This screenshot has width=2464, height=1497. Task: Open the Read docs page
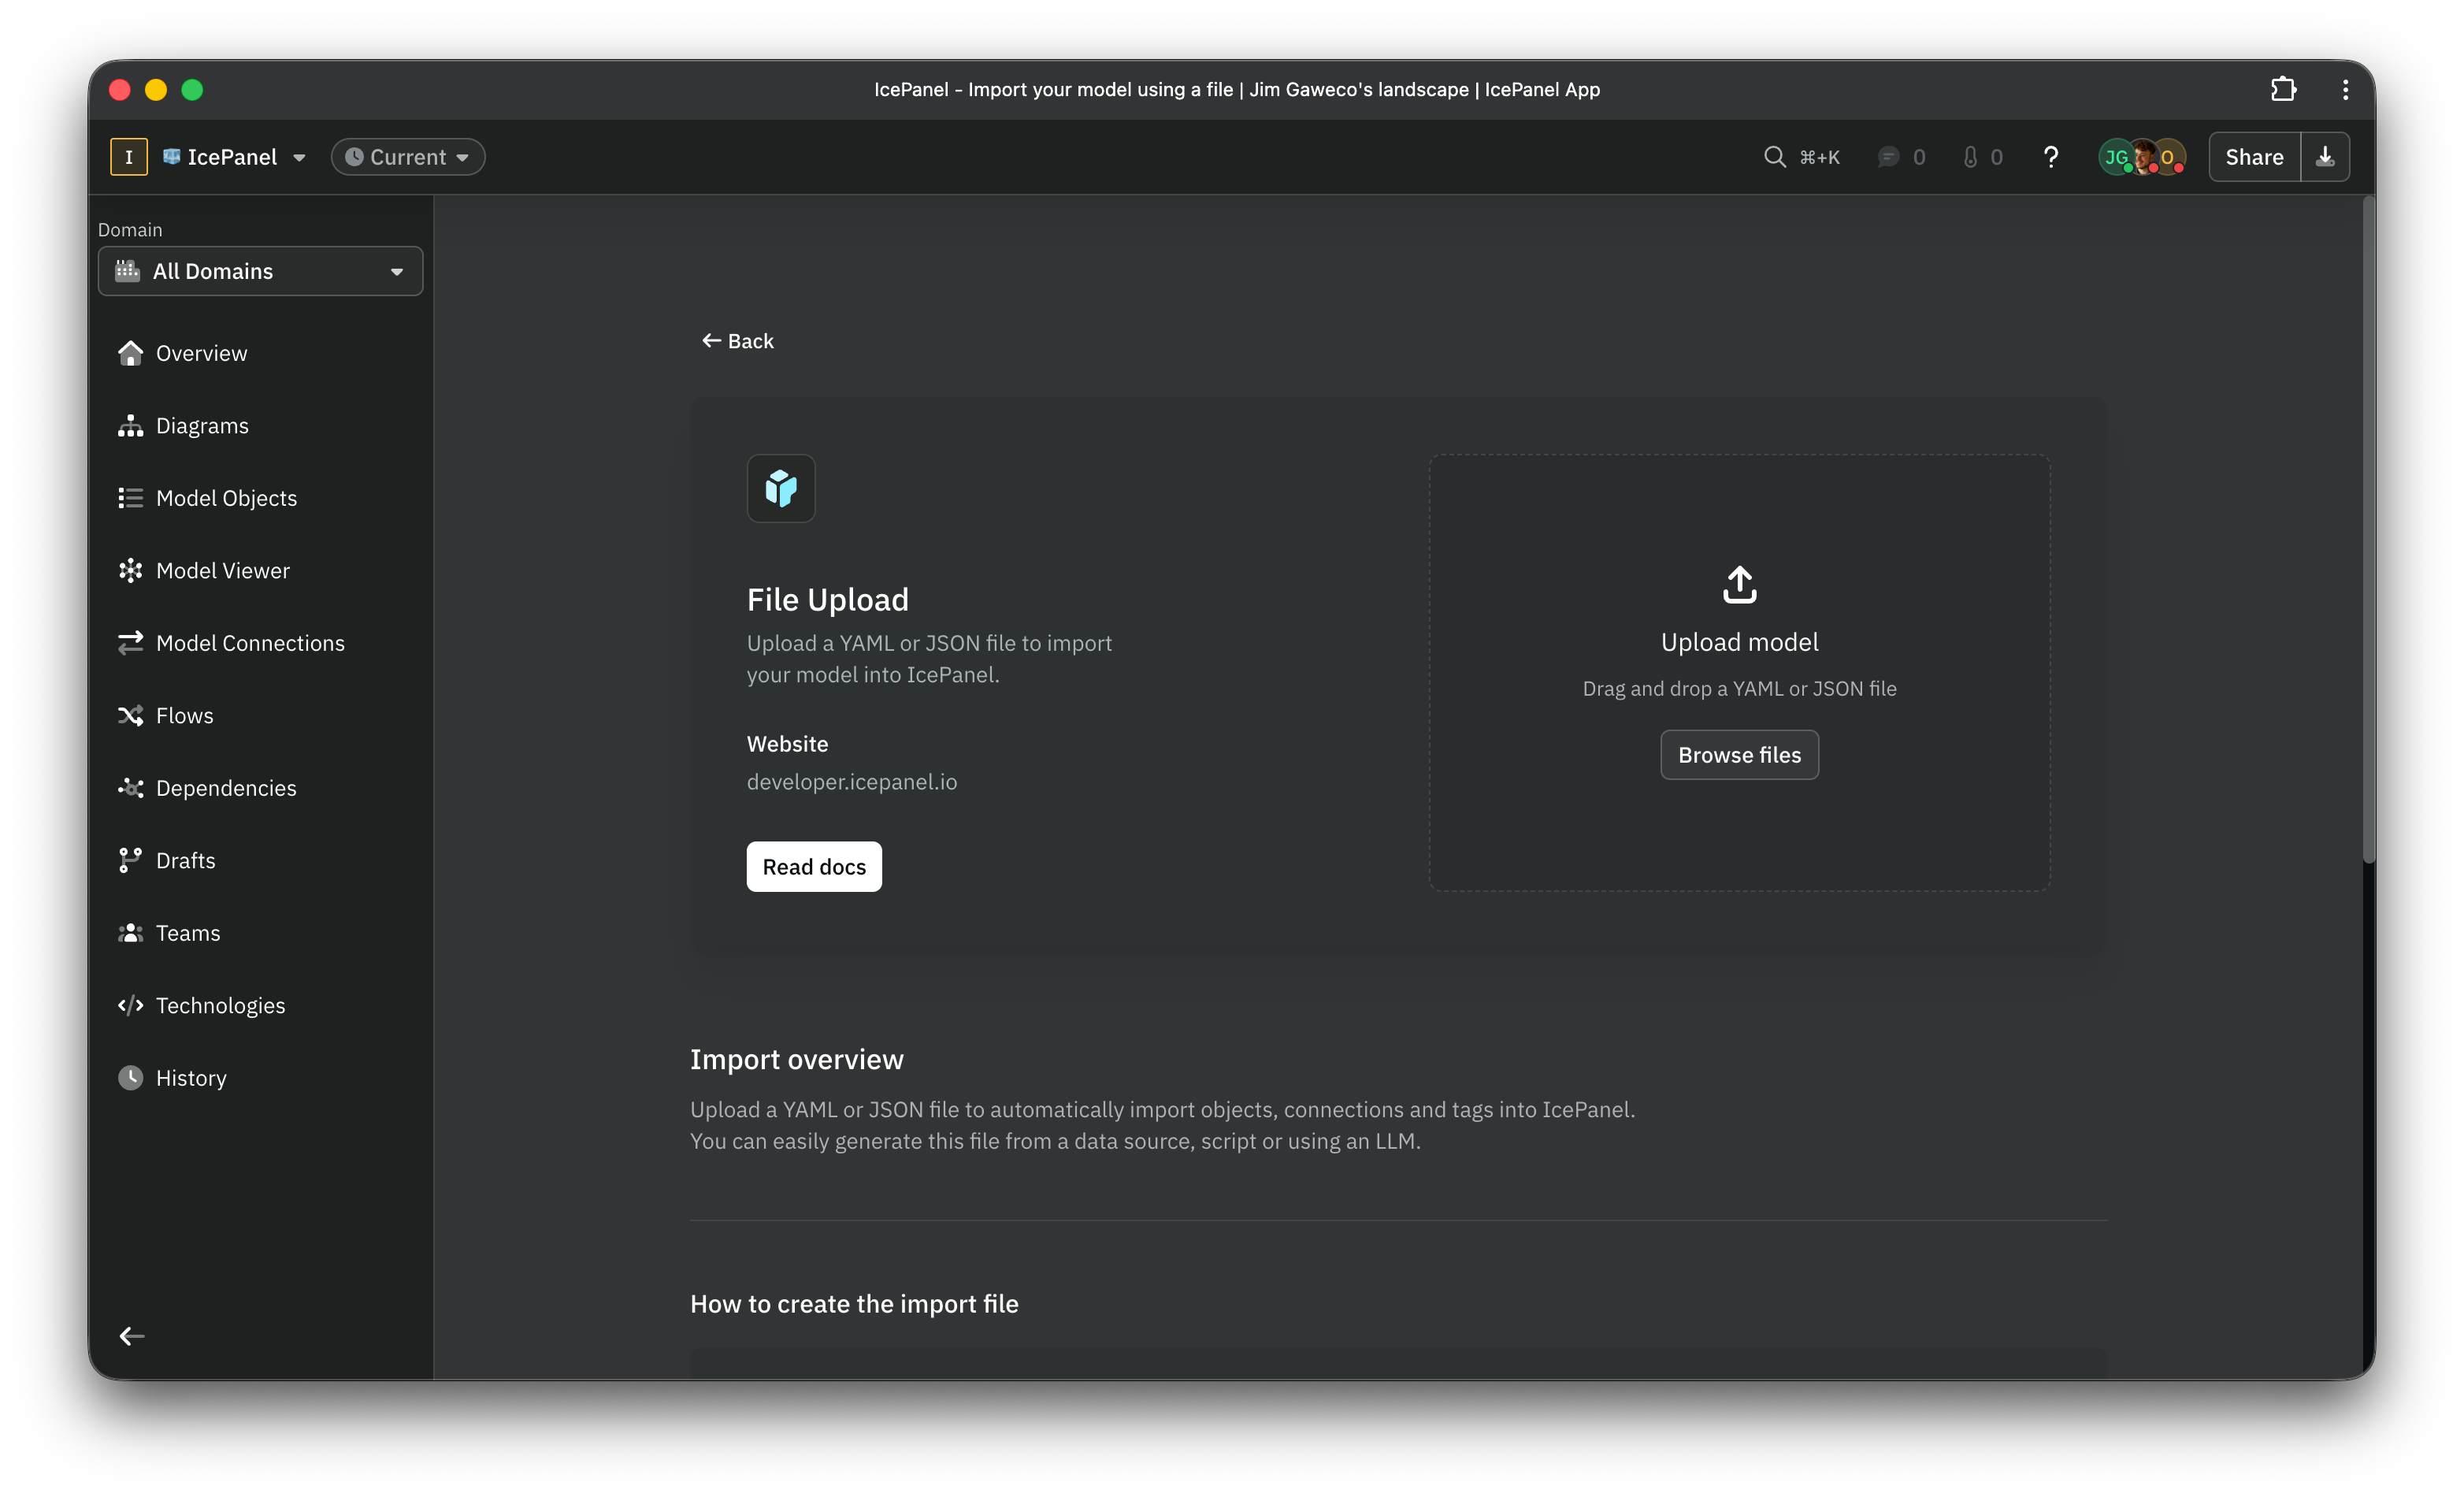point(813,866)
